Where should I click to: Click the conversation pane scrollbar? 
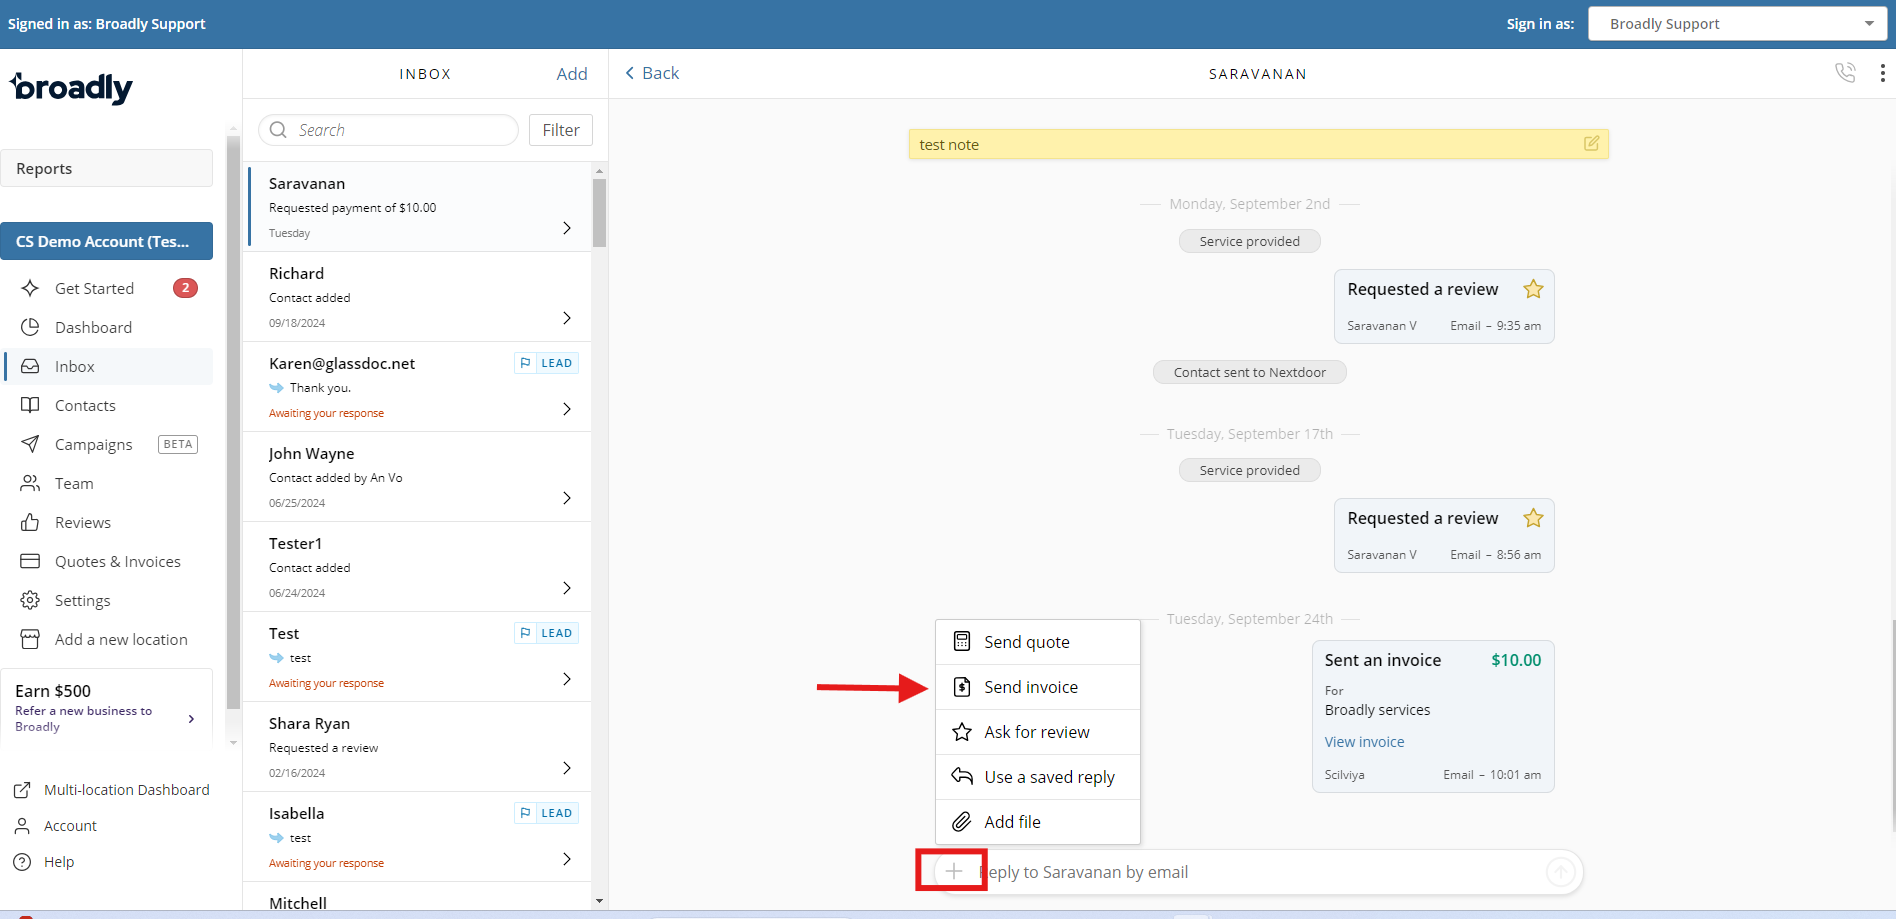[x=1893, y=725]
